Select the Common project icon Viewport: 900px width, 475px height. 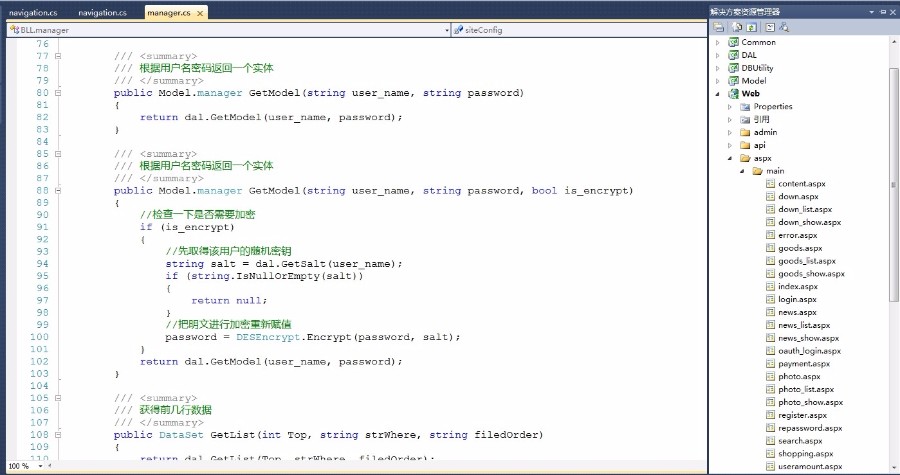point(733,42)
